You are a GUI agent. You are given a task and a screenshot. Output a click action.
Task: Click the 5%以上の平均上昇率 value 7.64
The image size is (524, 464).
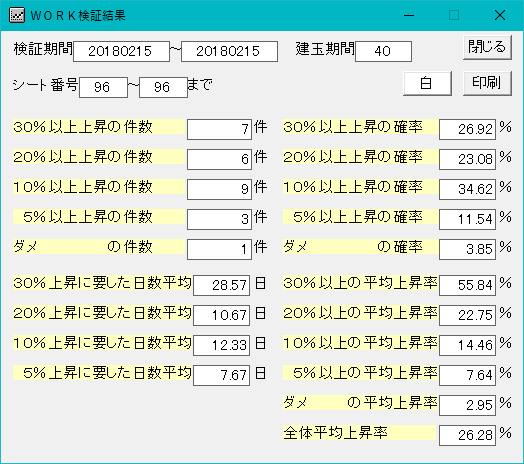tap(467, 375)
